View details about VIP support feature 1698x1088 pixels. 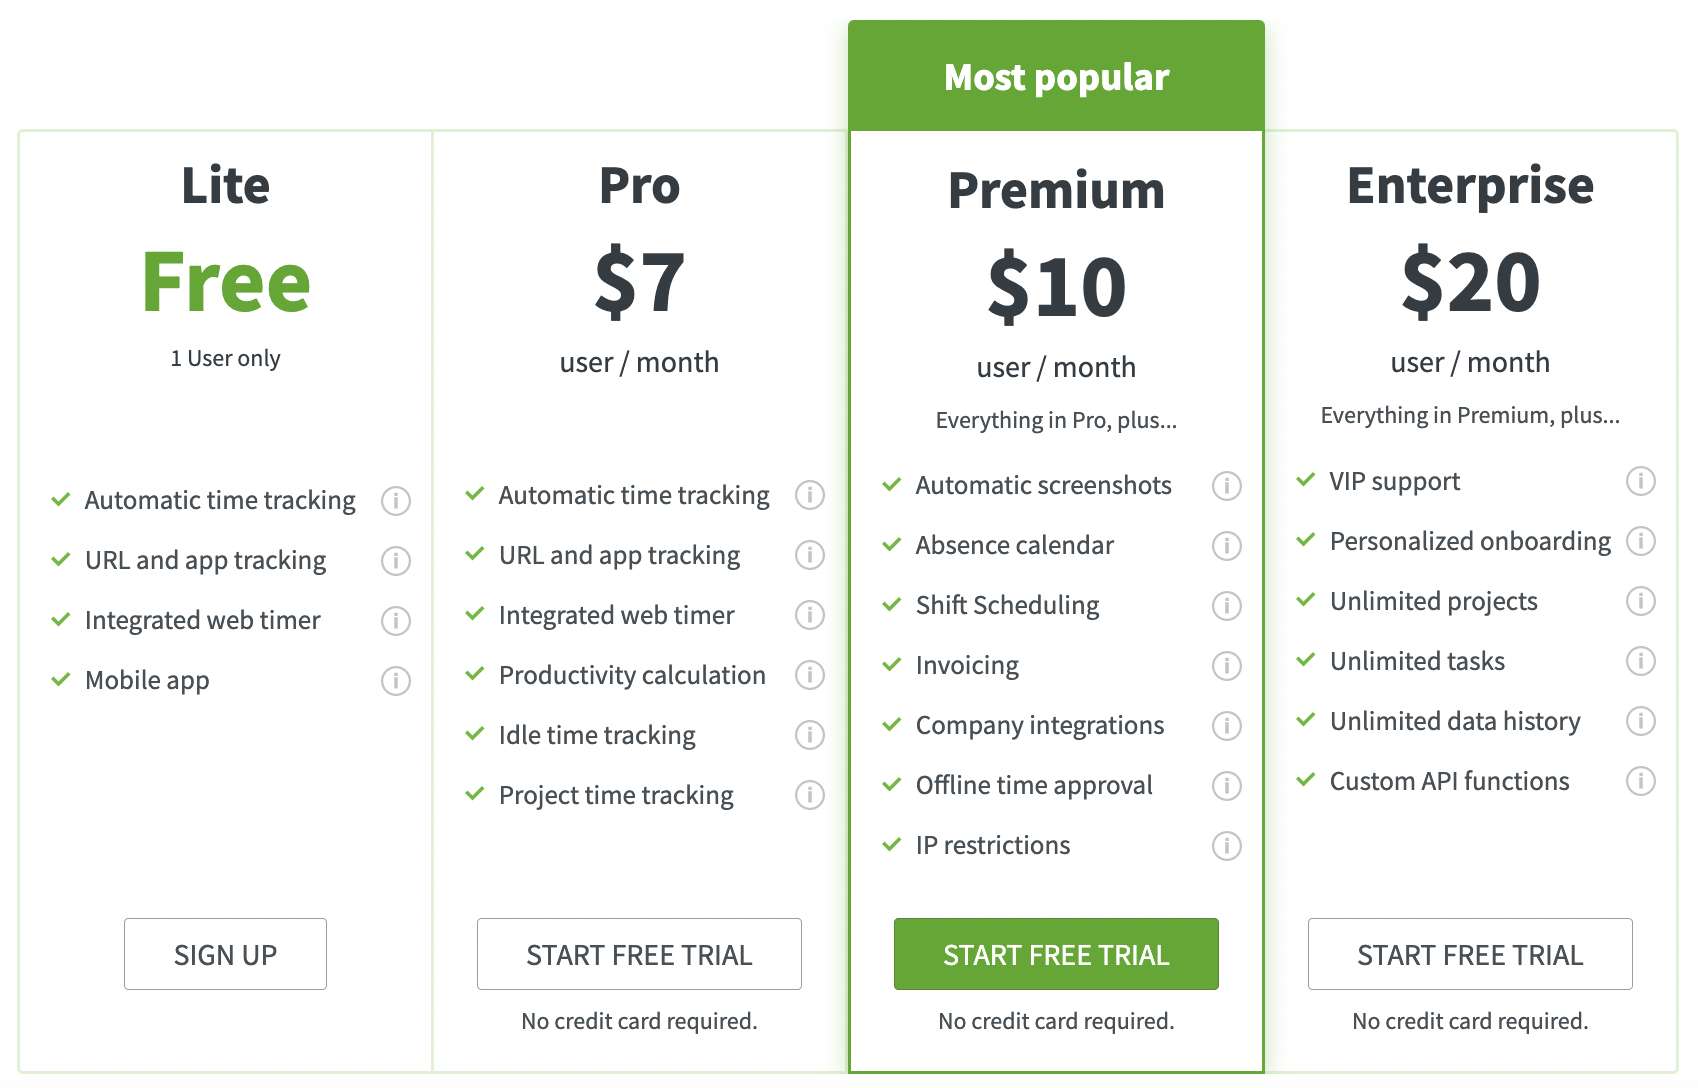(x=1640, y=482)
